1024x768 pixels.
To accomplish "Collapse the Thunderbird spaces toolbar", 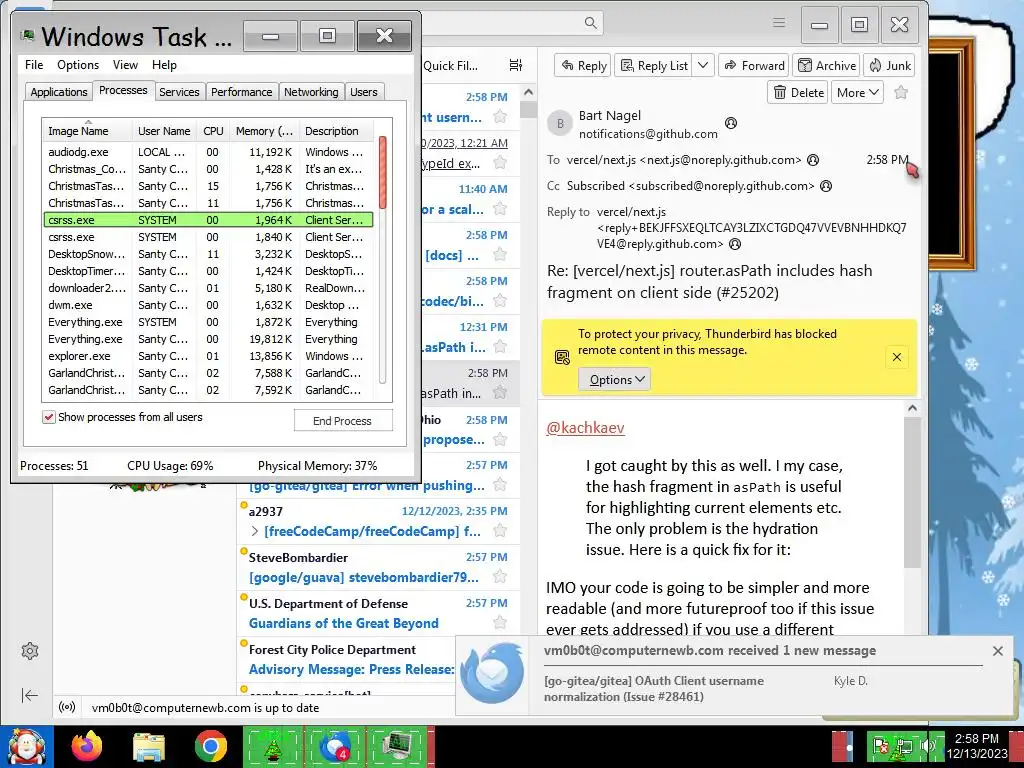I will pyautogui.click(x=30, y=695).
